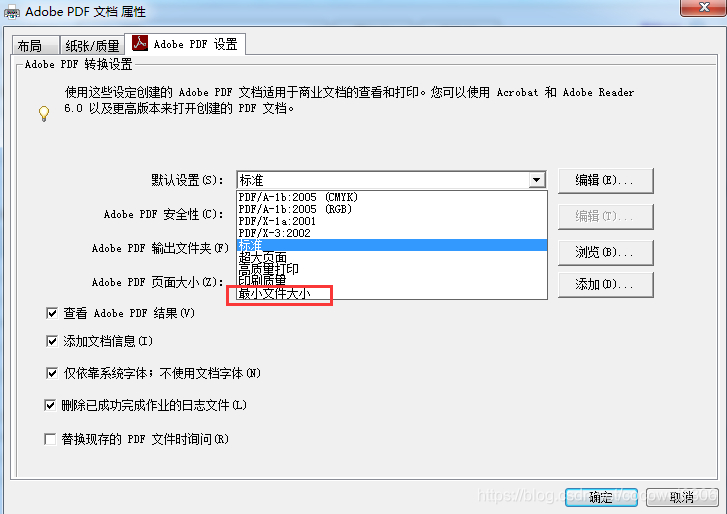Toggle the 添加文档信息 checkbox
The width and height of the screenshot is (727, 514).
click(x=52, y=342)
